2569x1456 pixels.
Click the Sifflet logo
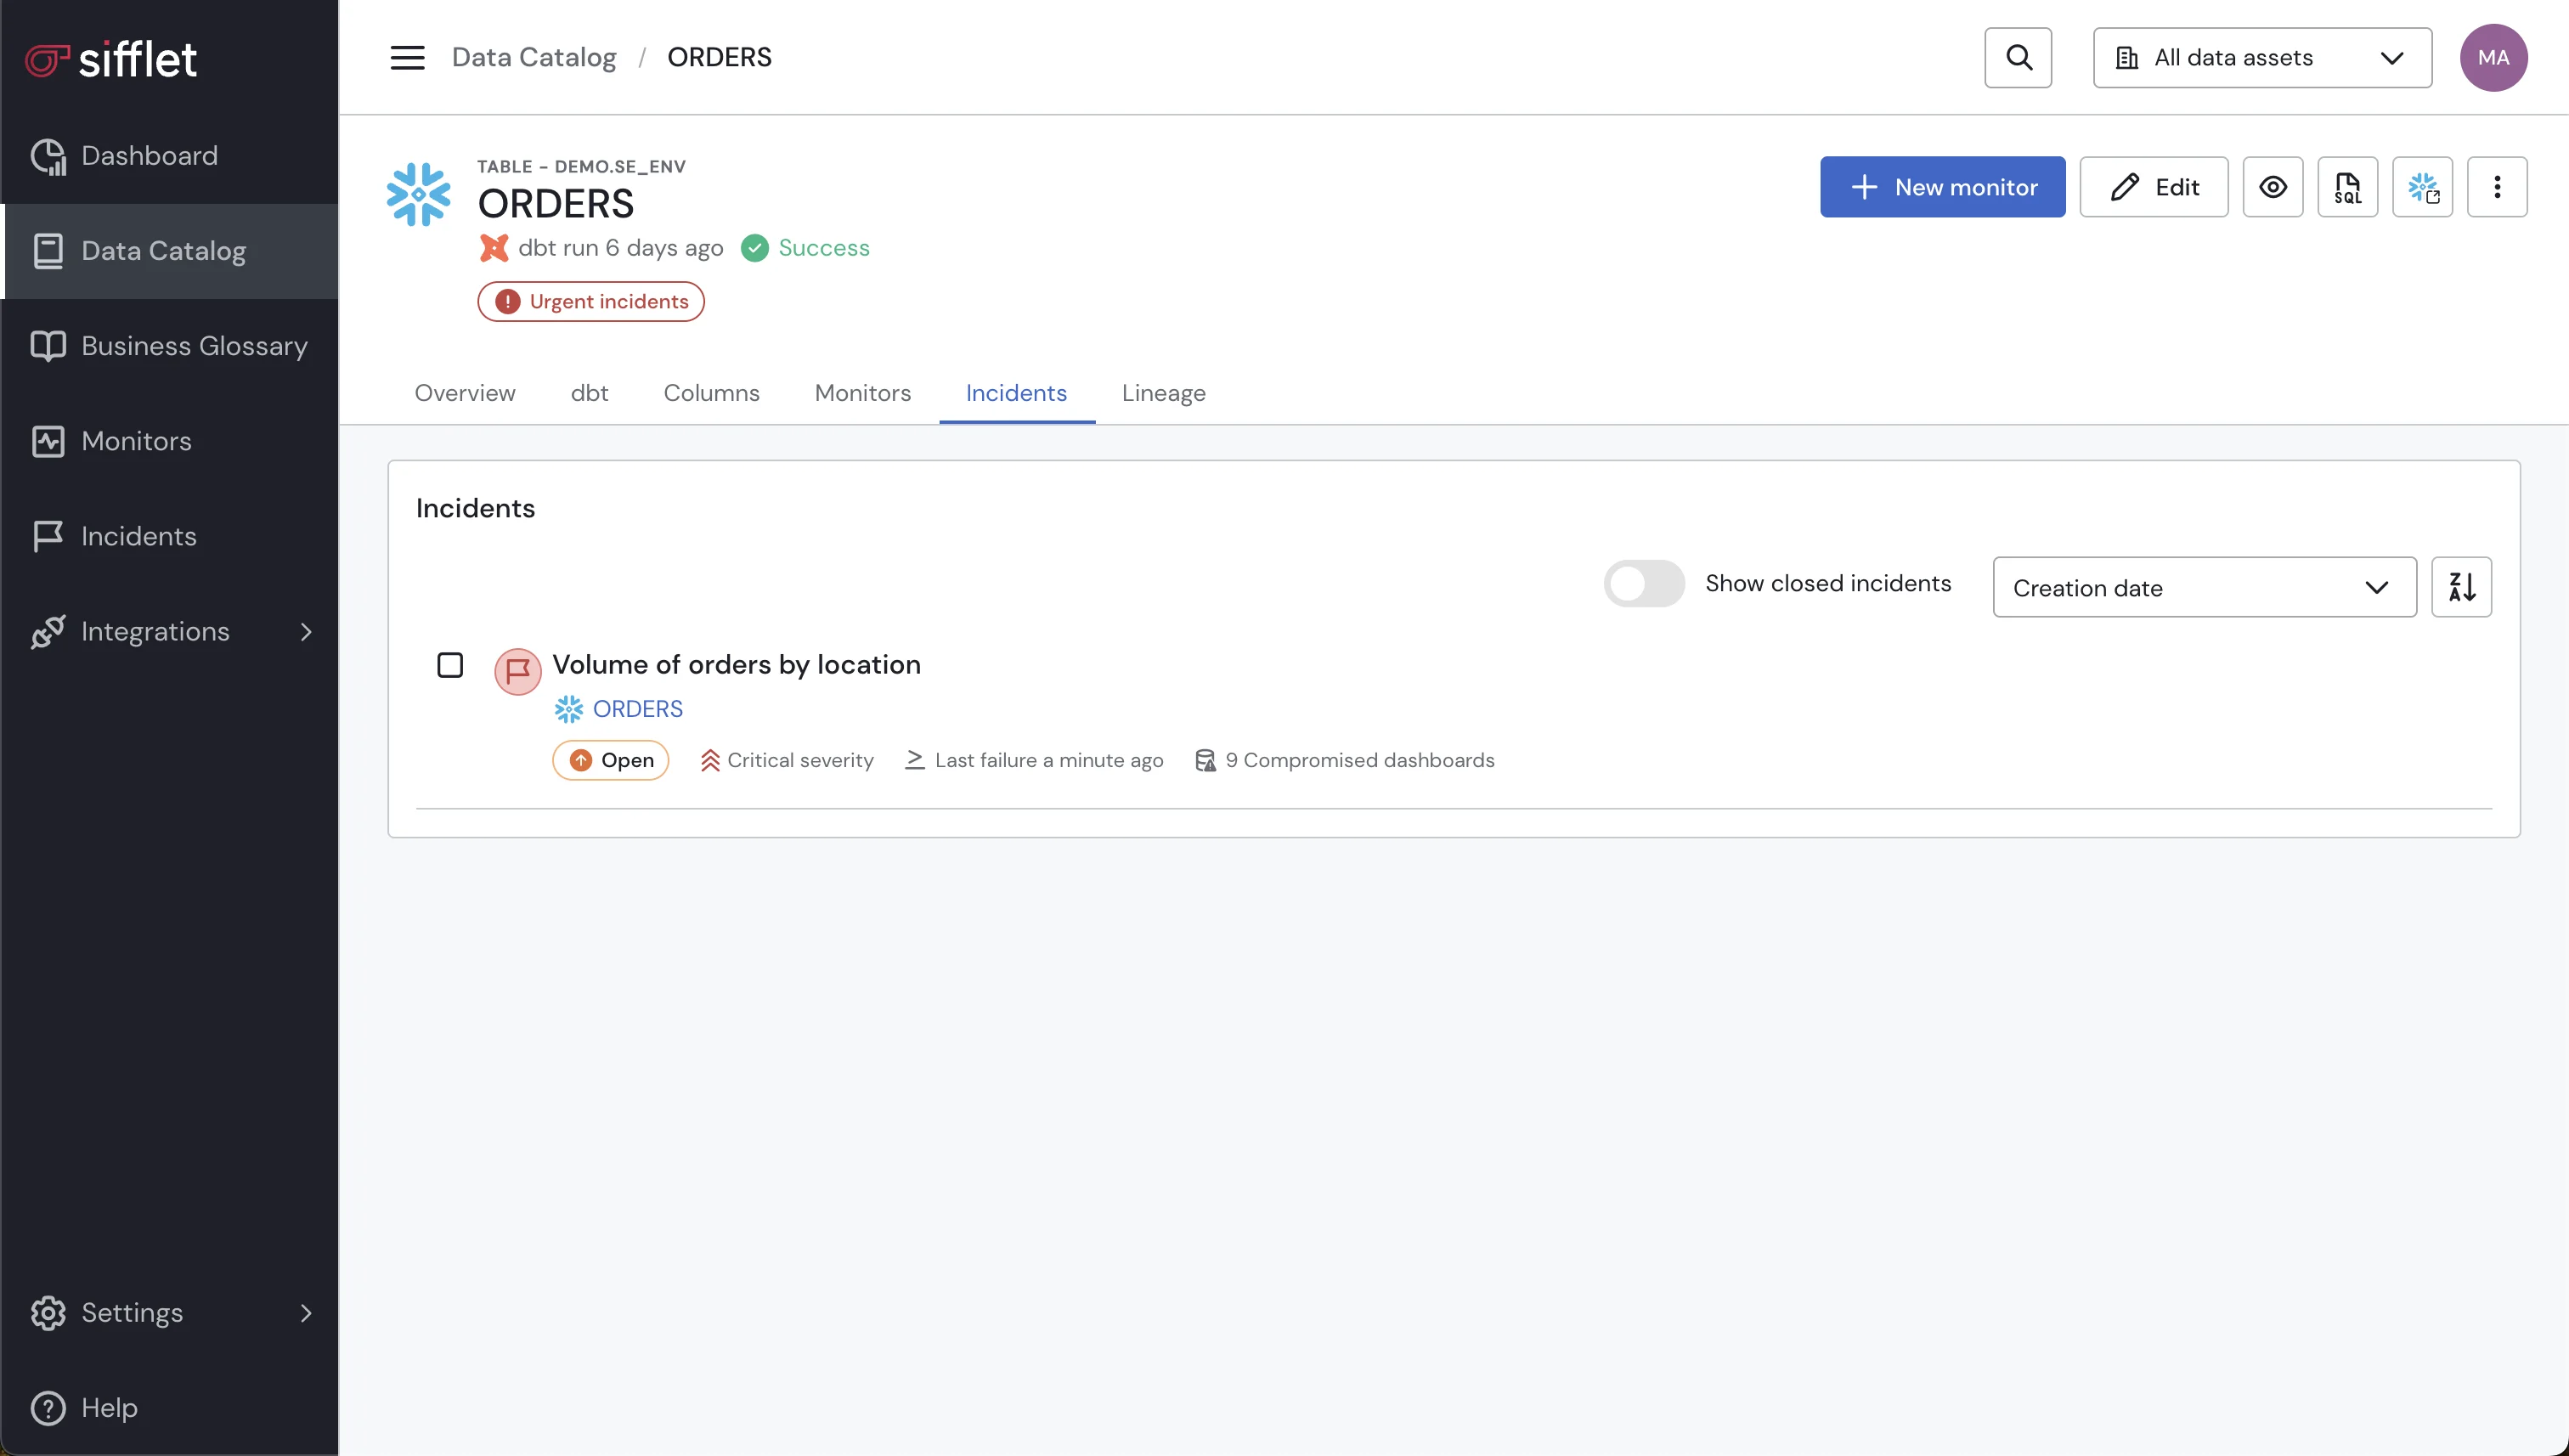click(111, 59)
